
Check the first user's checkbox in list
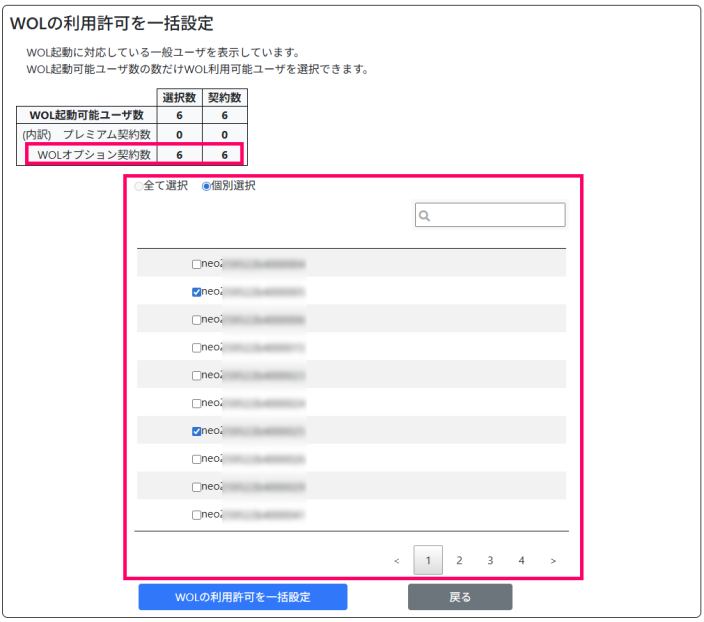(196, 265)
